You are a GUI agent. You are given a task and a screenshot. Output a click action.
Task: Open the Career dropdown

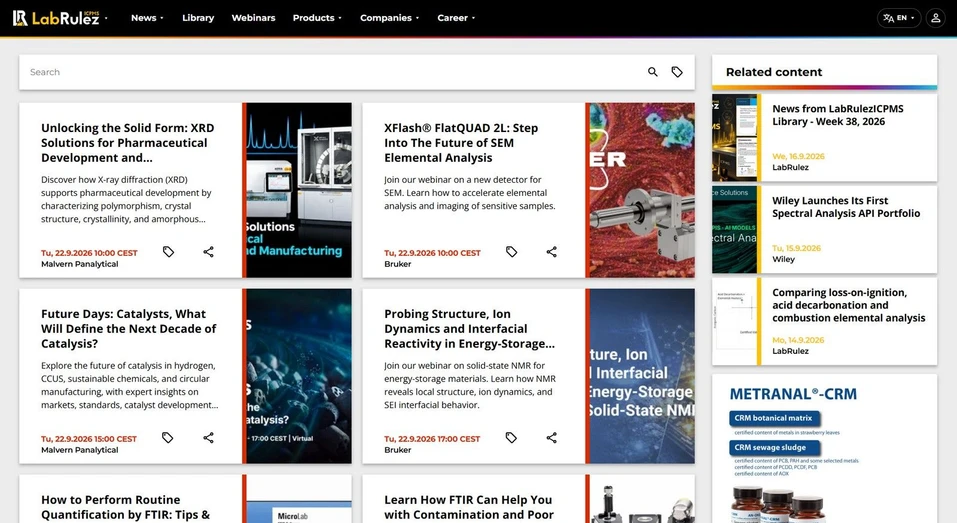456,18
